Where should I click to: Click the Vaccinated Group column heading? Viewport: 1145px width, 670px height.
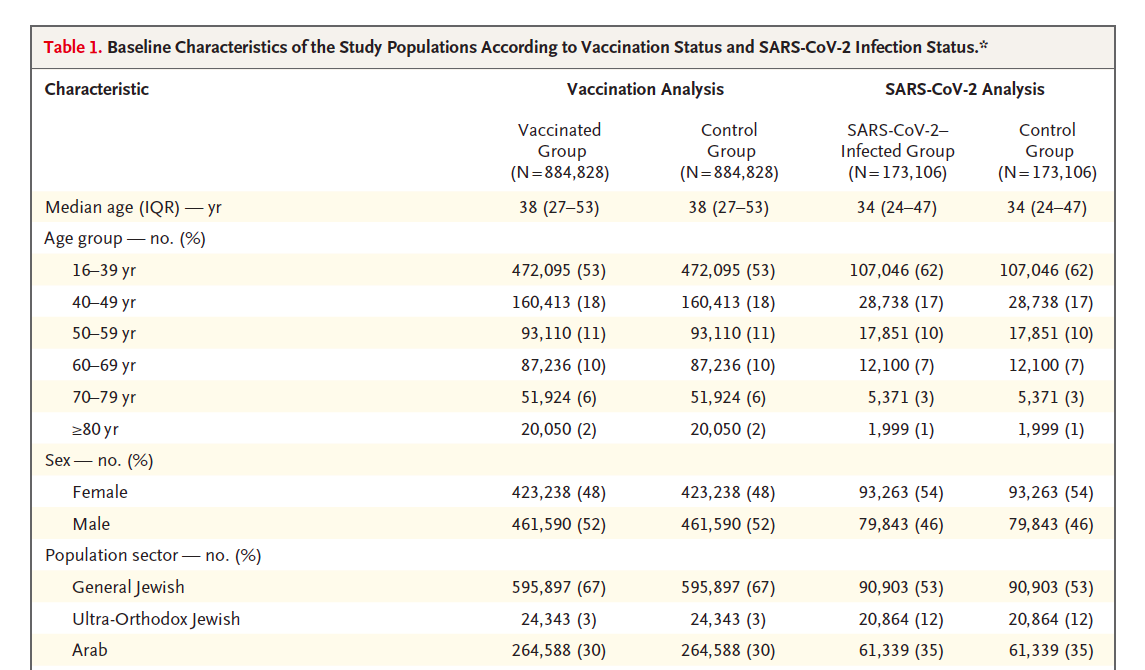tap(559, 151)
